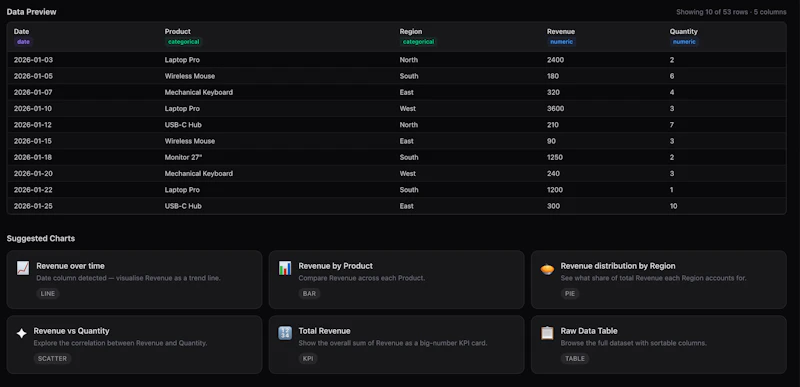Click East region in the 2026-01-25 row
Screen dimensions: 800x387
click(x=407, y=207)
